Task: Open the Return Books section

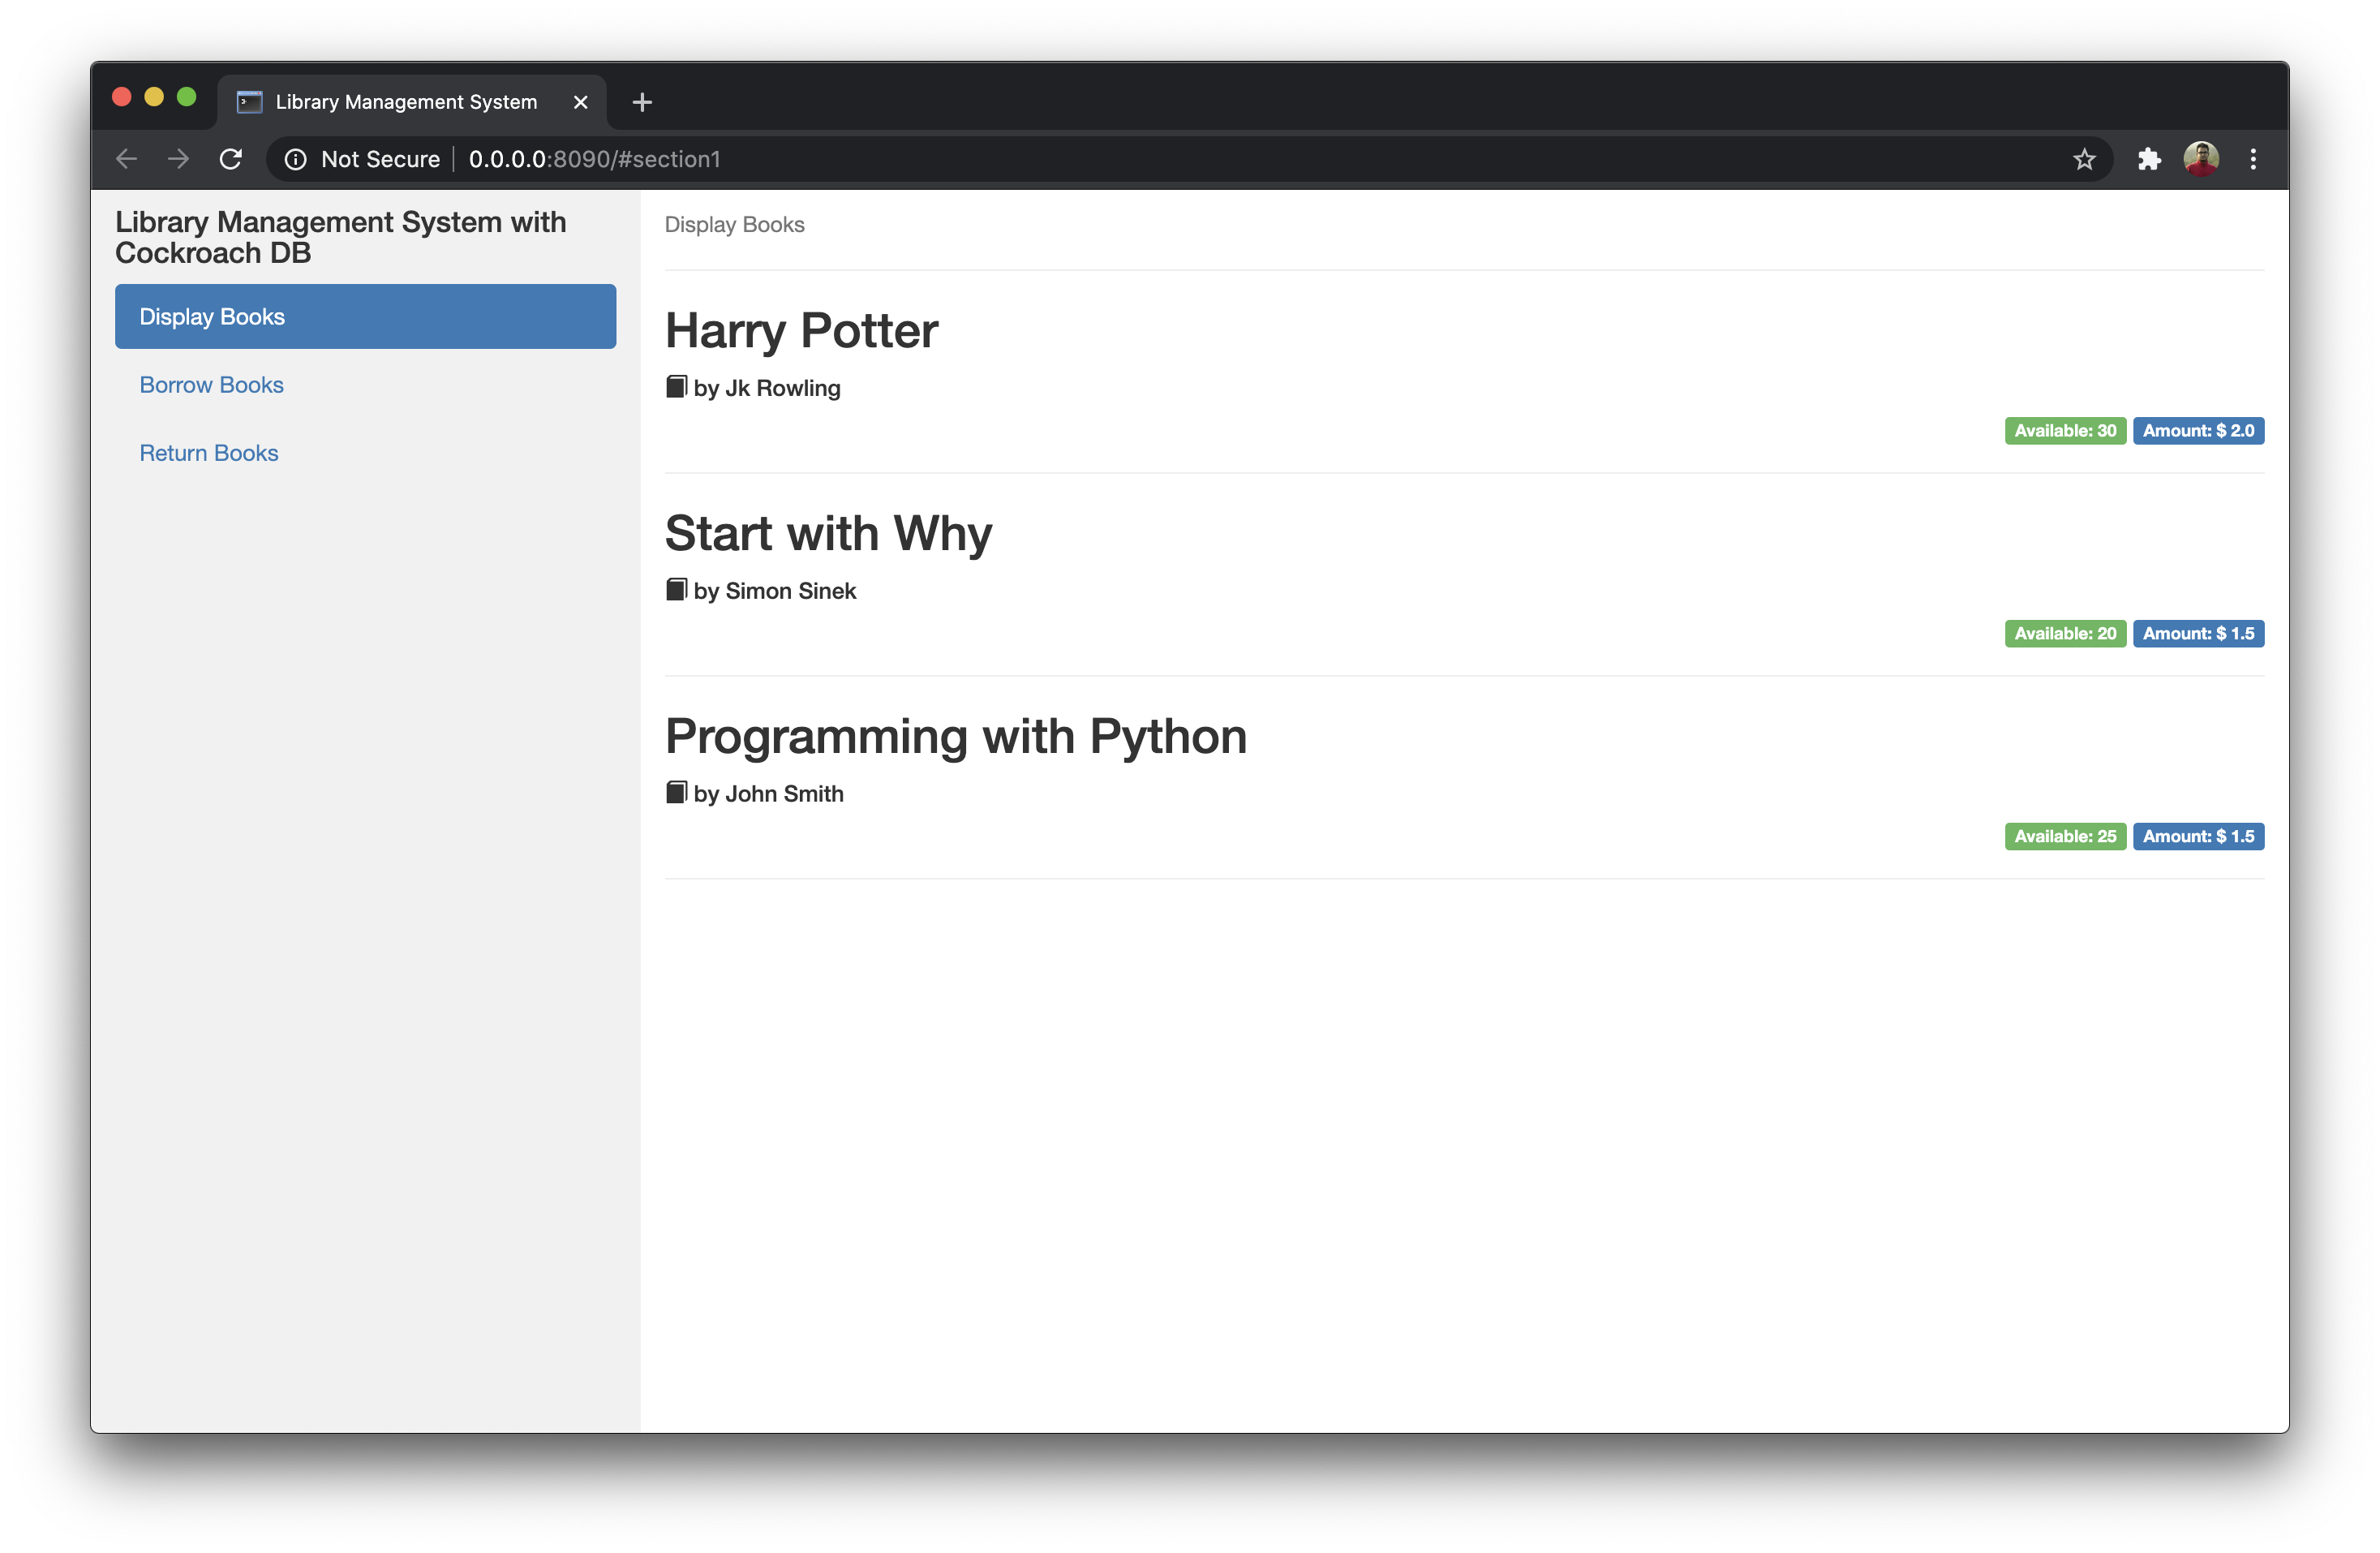Action: click(208, 453)
